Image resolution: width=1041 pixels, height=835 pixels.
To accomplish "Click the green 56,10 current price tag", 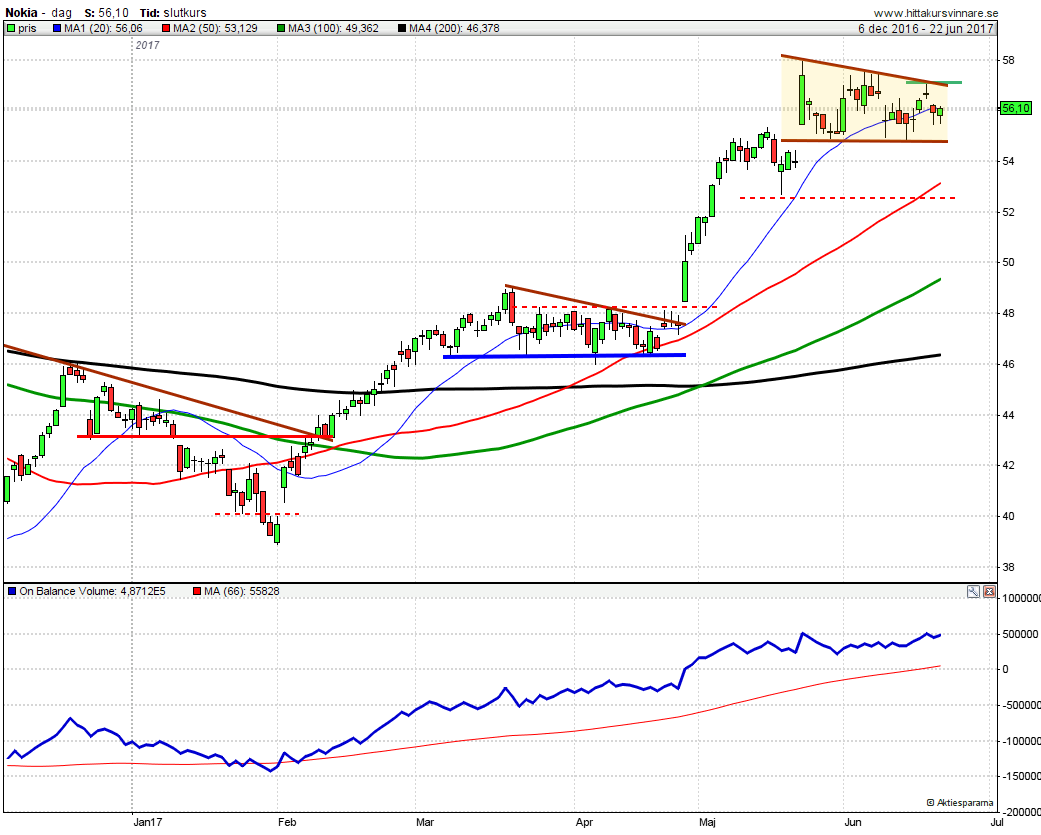I will pyautogui.click(x=1016, y=108).
